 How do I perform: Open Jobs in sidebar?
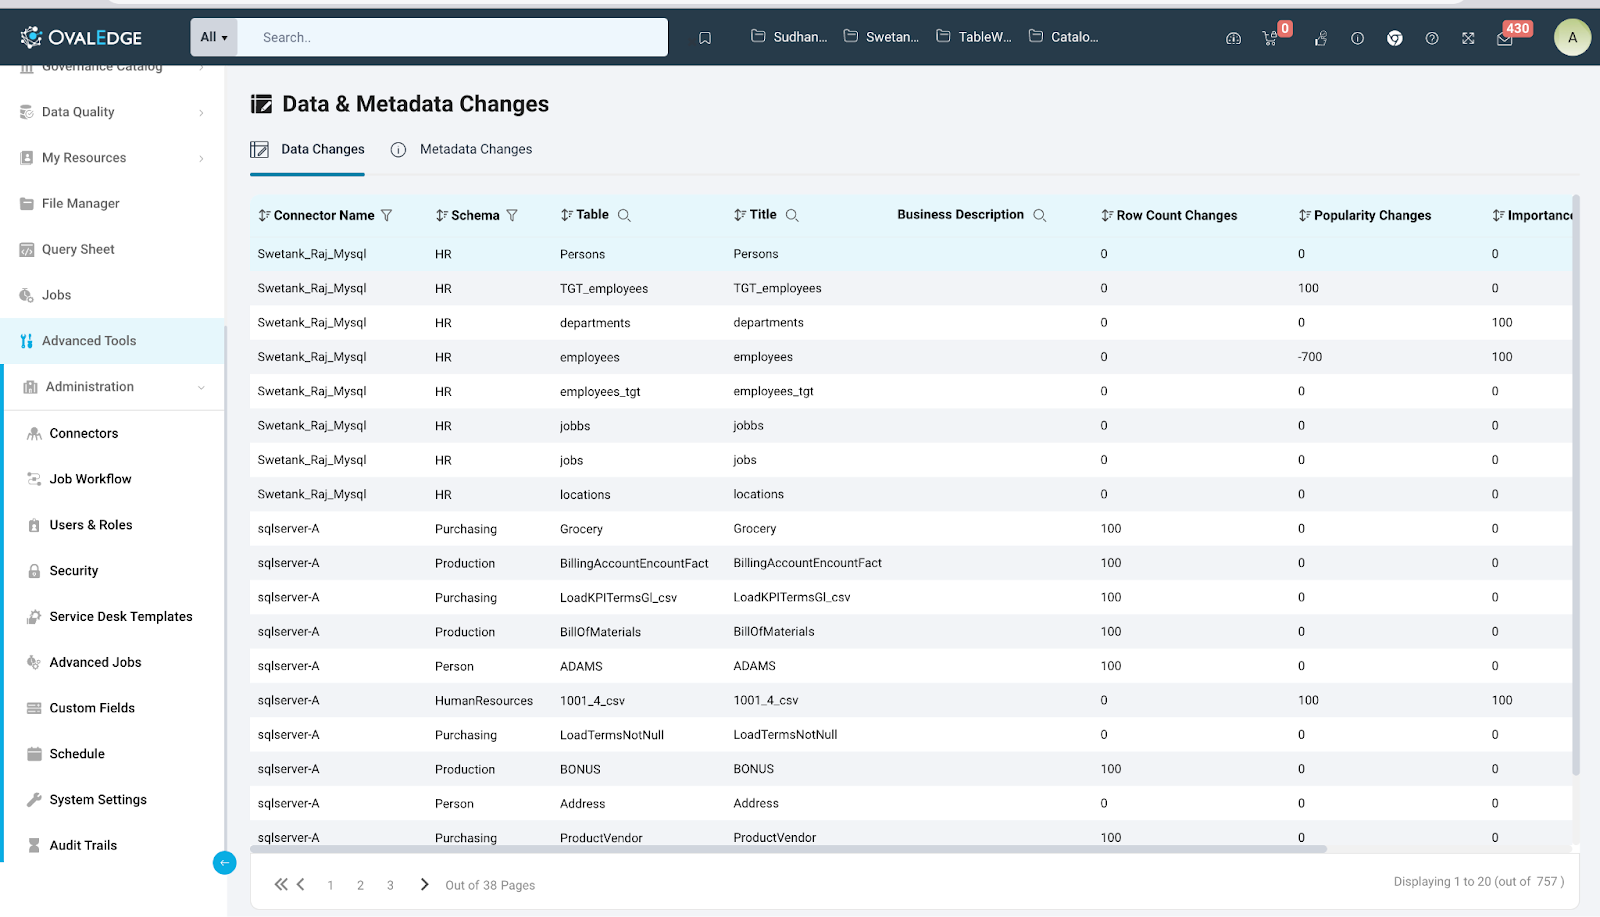click(x=56, y=295)
